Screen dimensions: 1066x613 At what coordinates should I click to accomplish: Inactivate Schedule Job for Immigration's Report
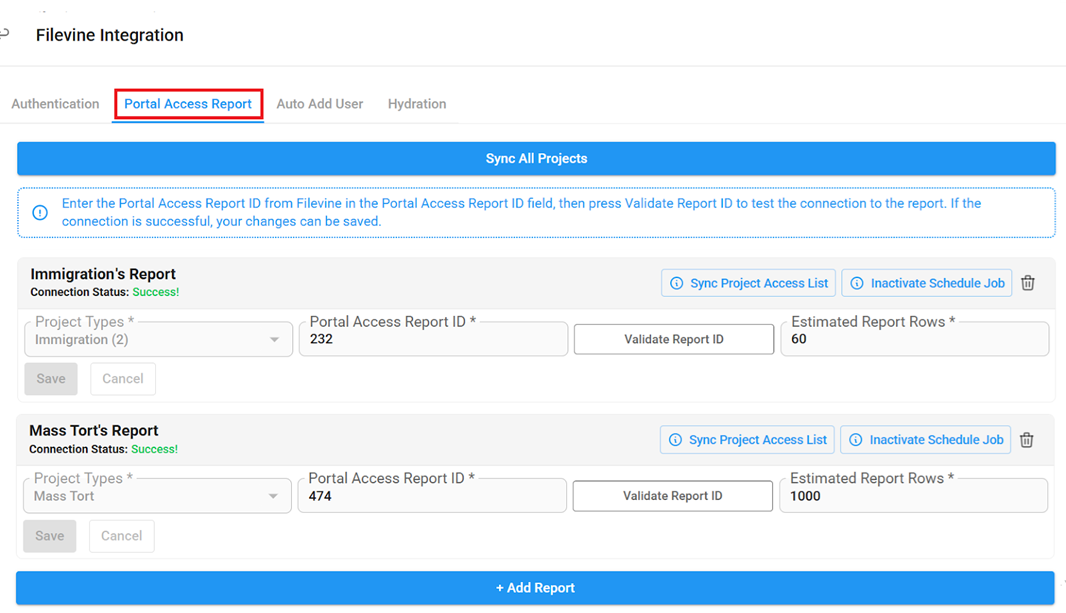[x=927, y=283]
